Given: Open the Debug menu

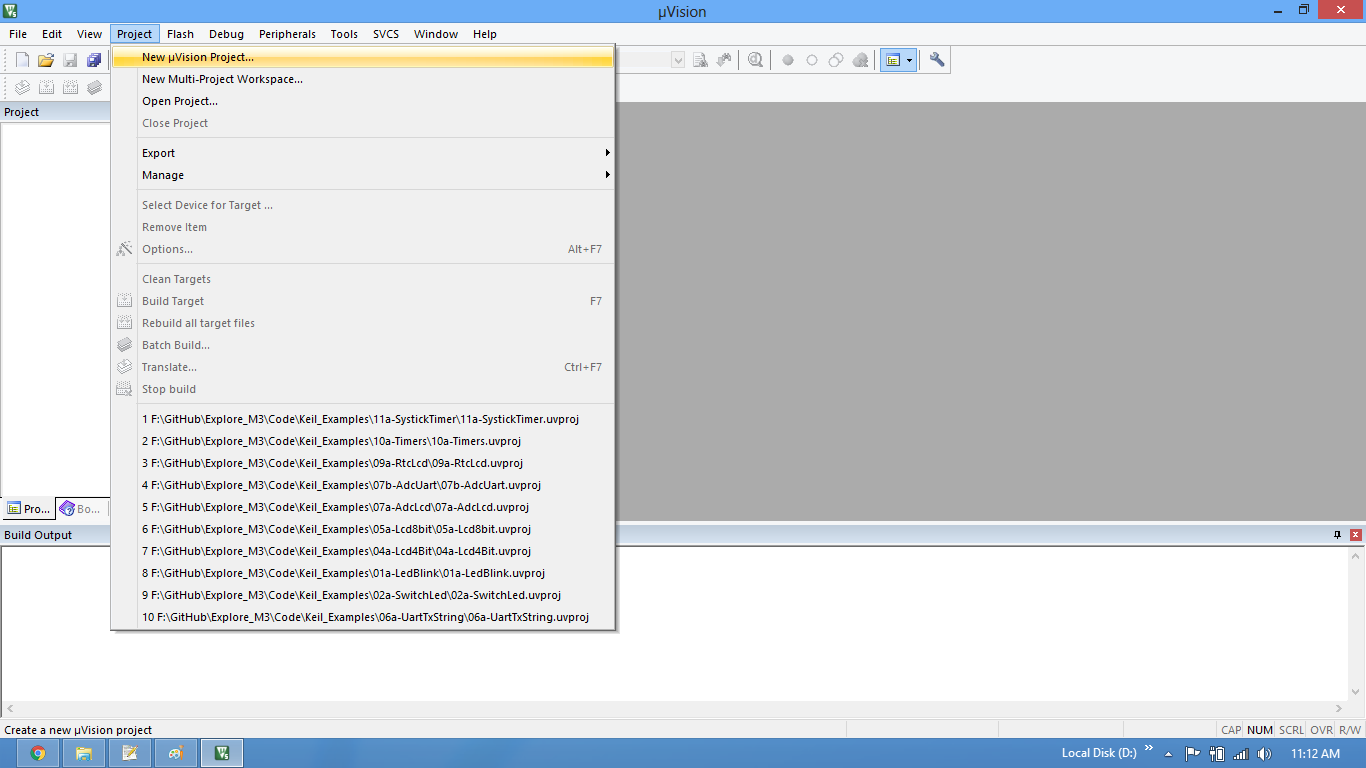Looking at the screenshot, I should pyautogui.click(x=226, y=34).
